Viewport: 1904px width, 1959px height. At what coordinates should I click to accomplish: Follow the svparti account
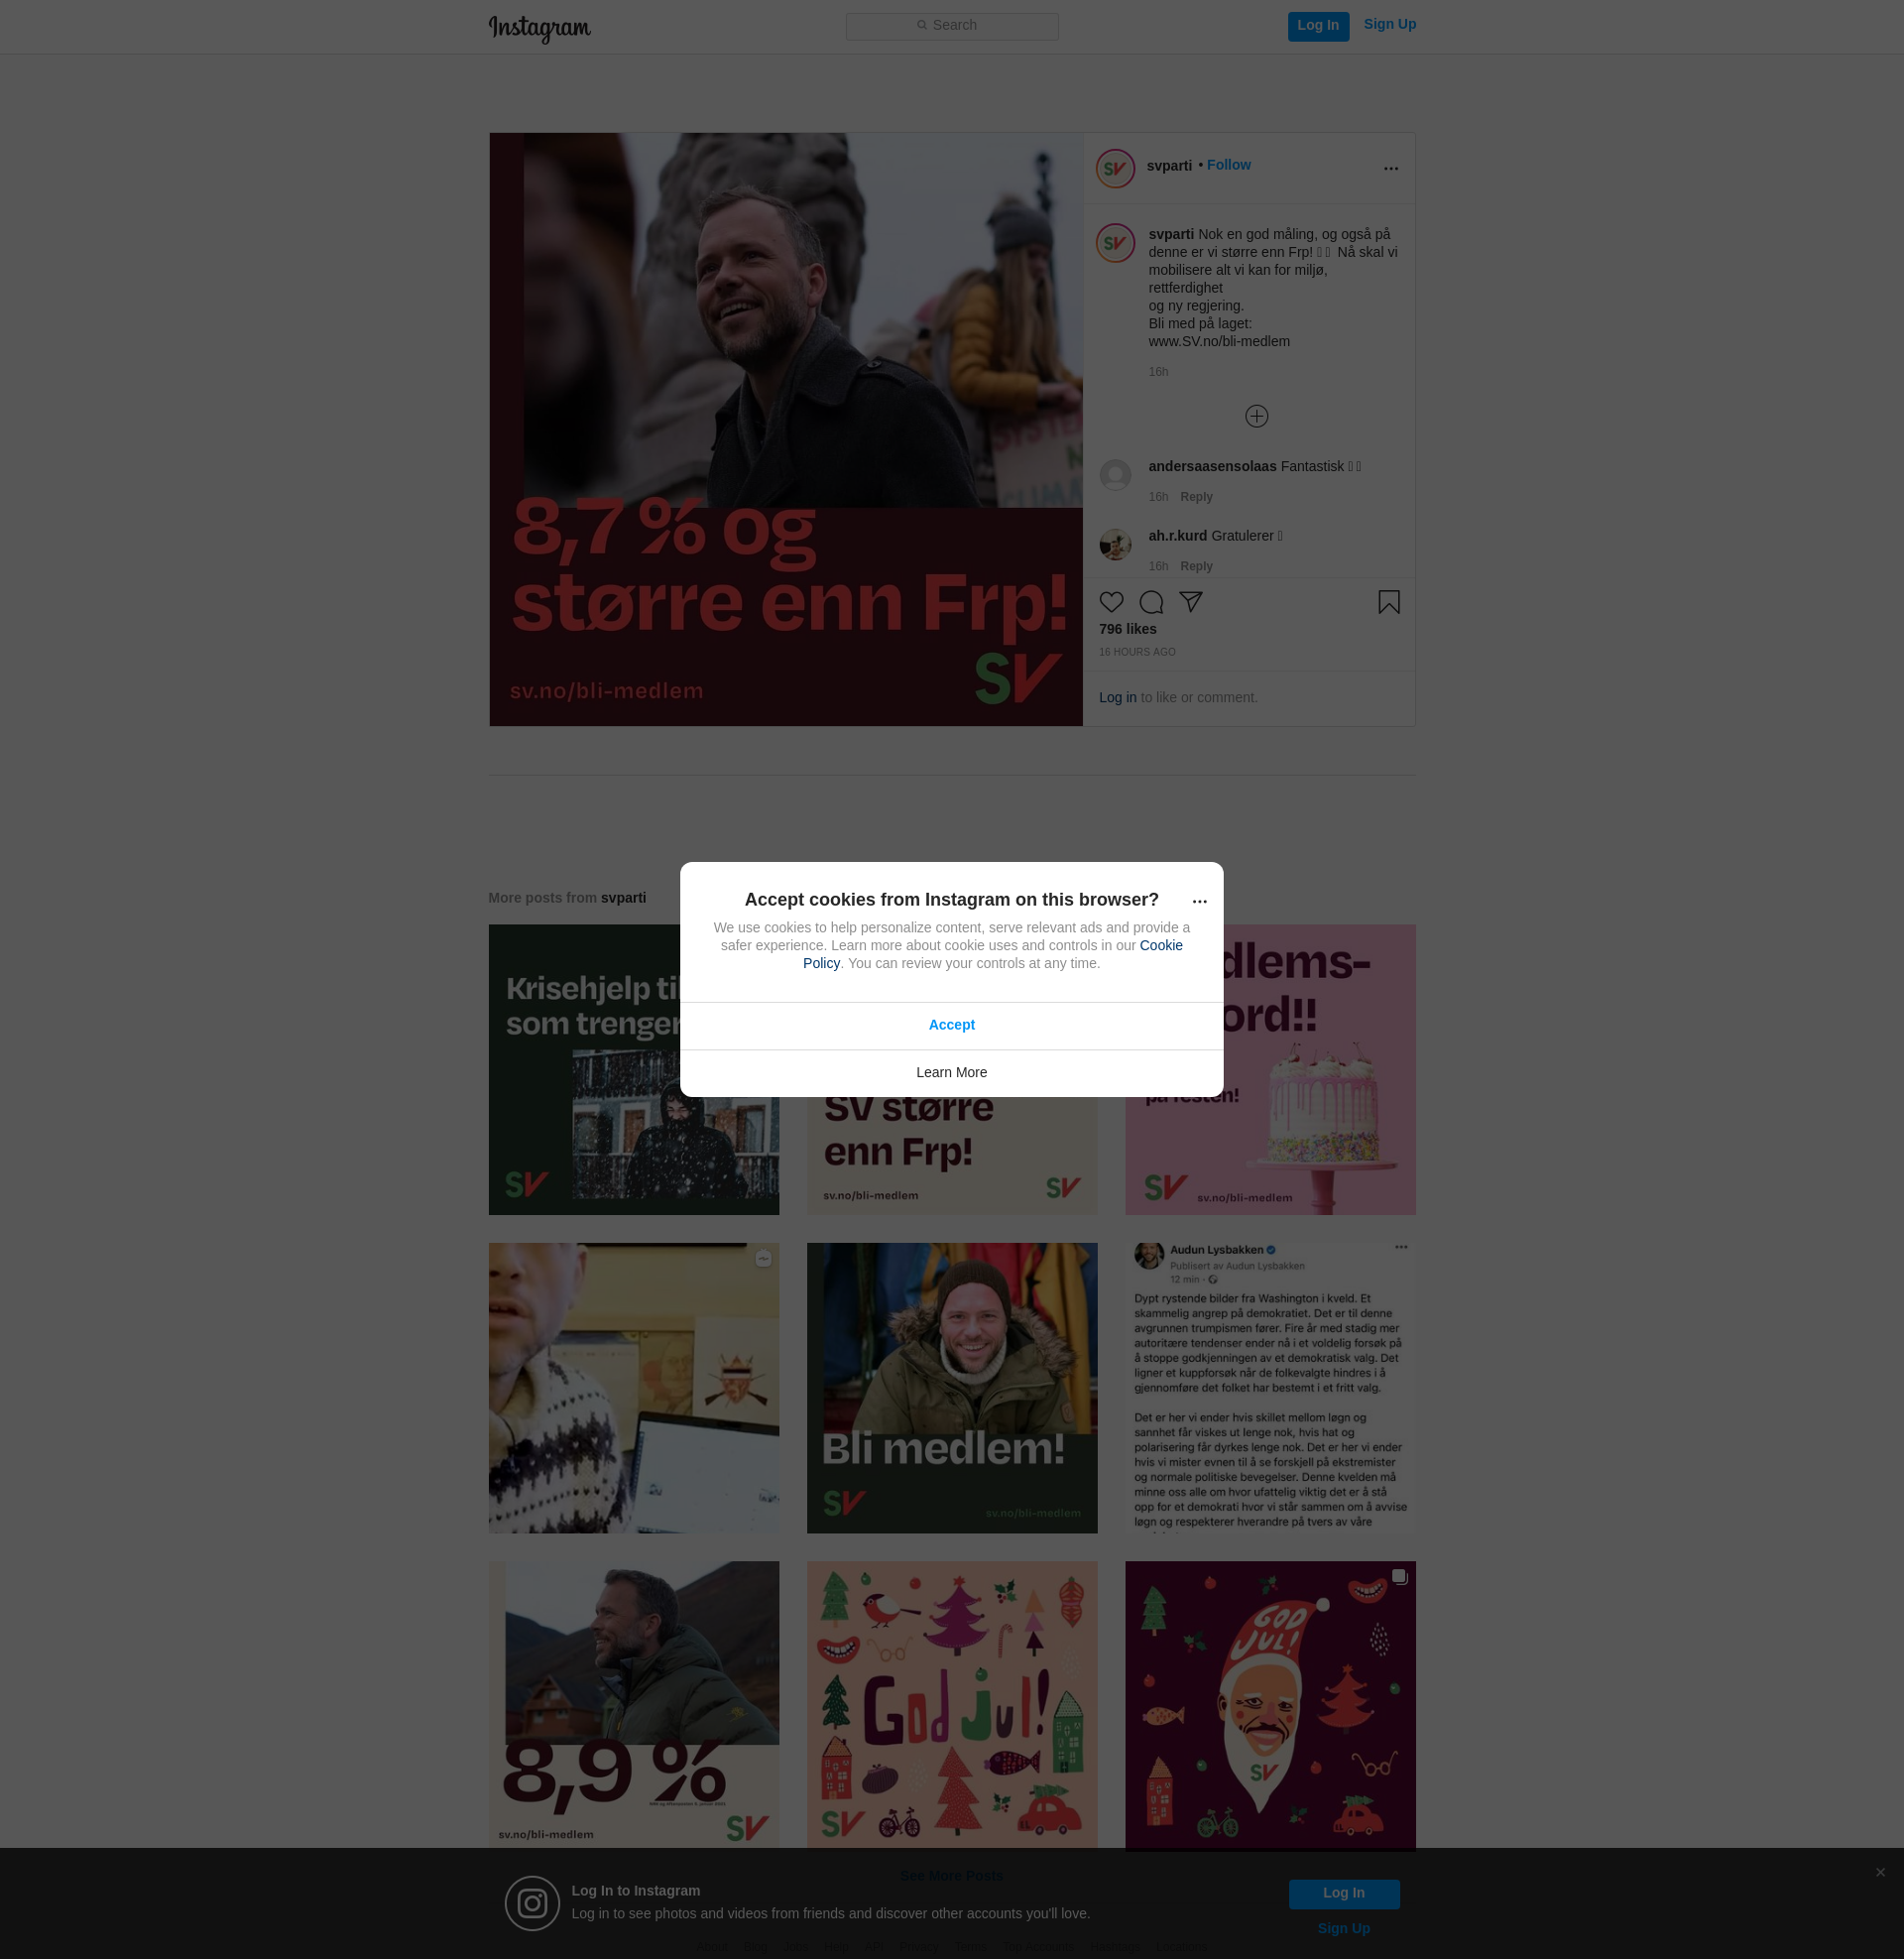tap(1228, 165)
